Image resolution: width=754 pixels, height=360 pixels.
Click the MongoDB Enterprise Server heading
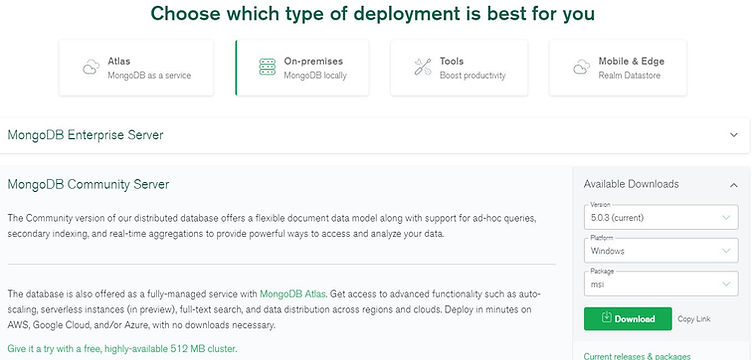pyautogui.click(x=85, y=135)
